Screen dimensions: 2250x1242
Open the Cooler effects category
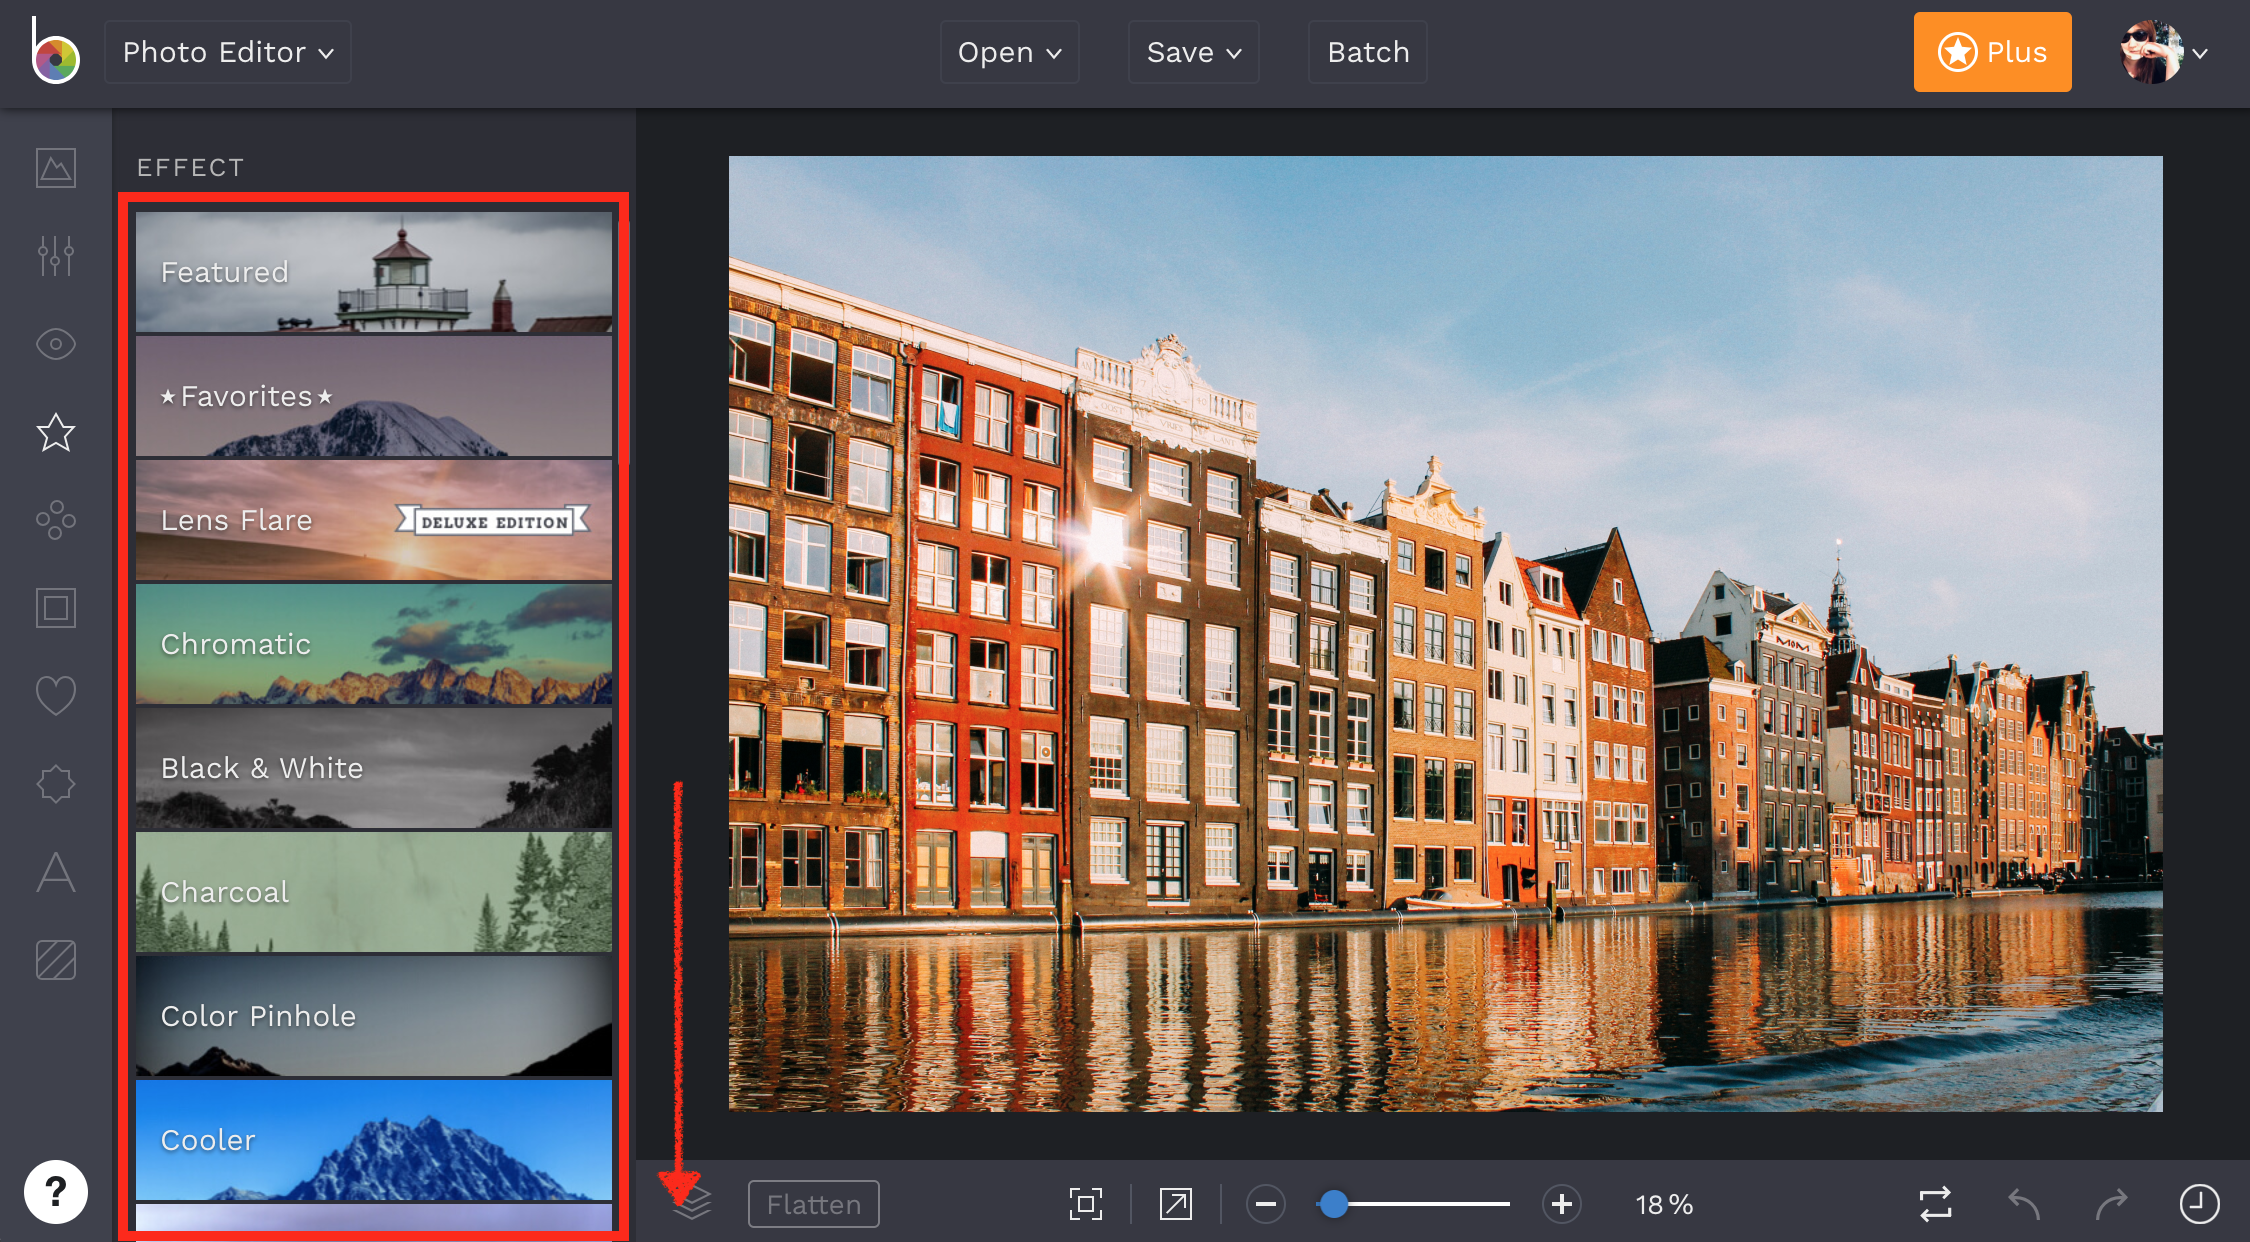(x=374, y=1140)
